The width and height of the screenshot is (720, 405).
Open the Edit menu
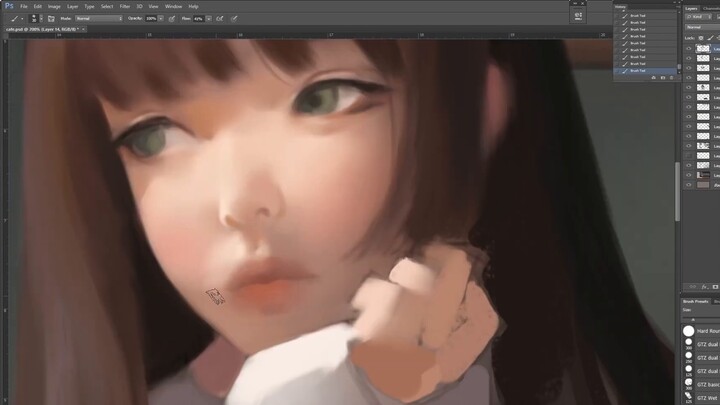click(38, 6)
